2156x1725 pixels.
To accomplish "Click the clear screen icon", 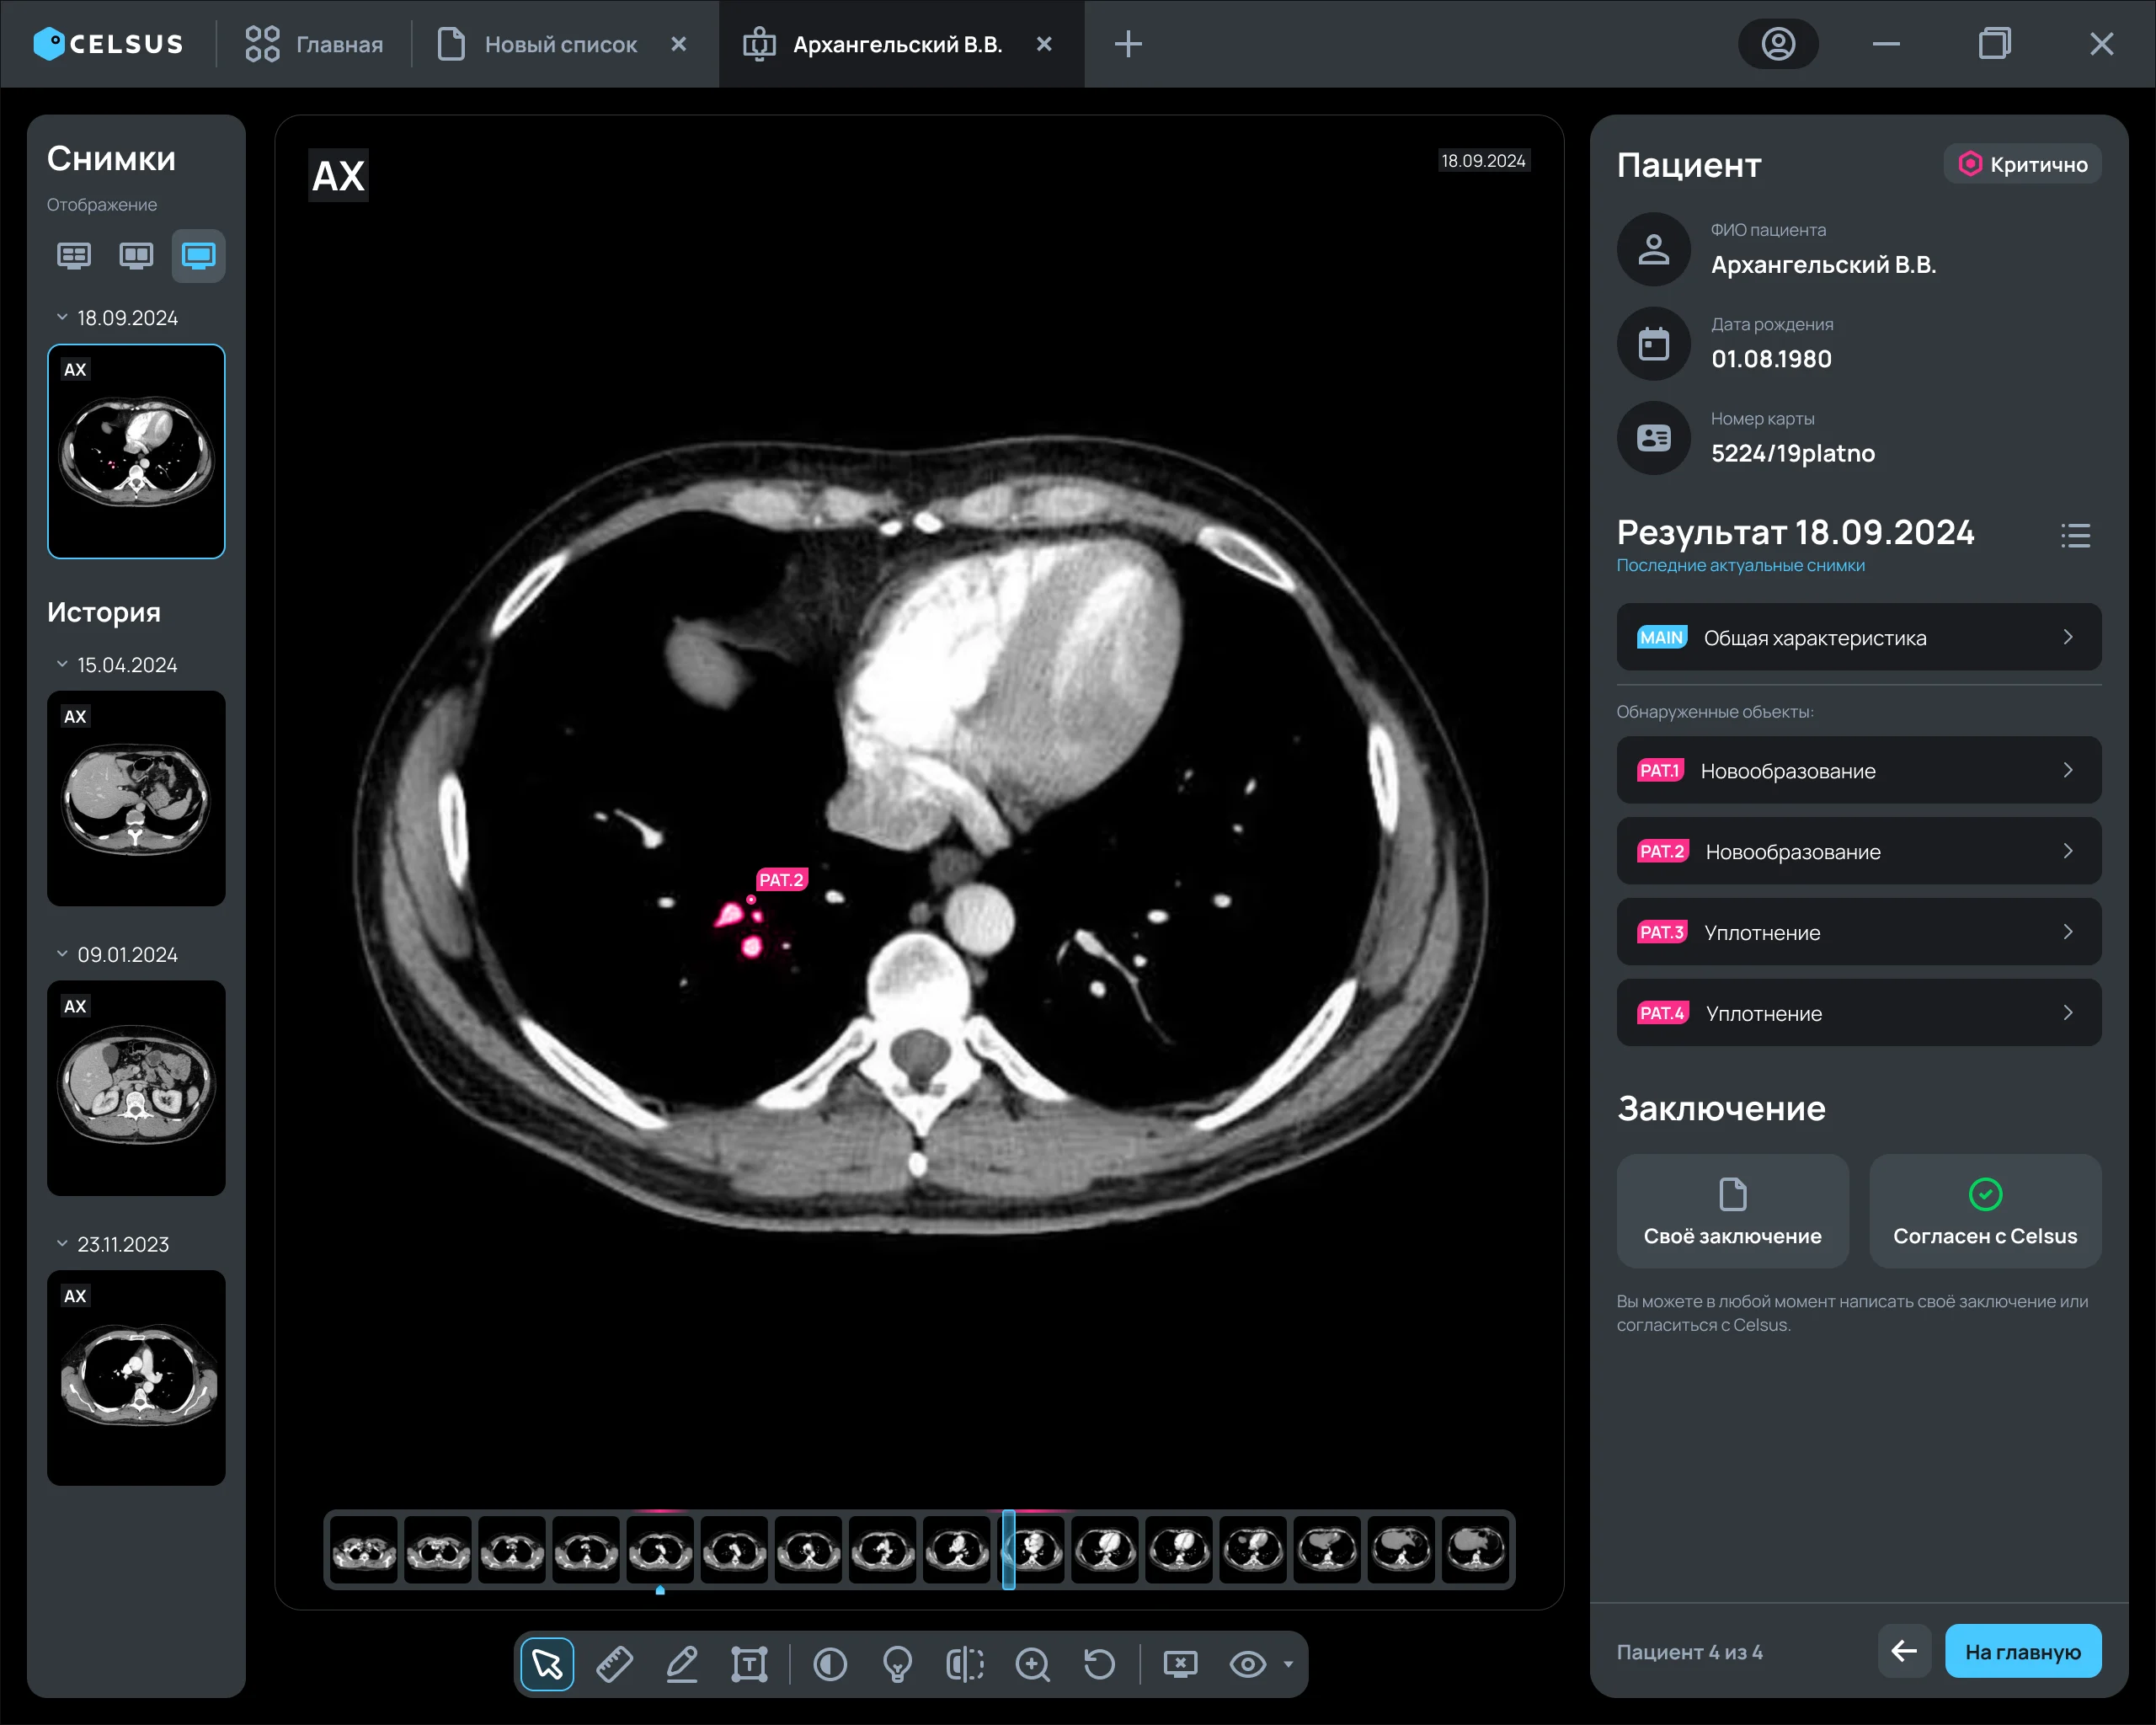I will click(1180, 1664).
